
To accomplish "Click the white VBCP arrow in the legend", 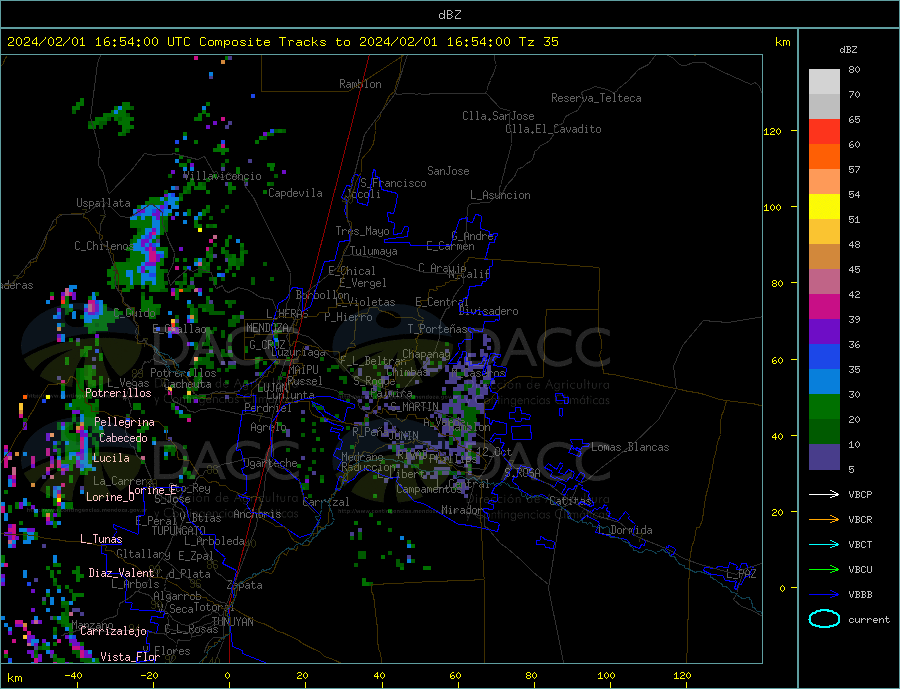I will (x=824, y=494).
